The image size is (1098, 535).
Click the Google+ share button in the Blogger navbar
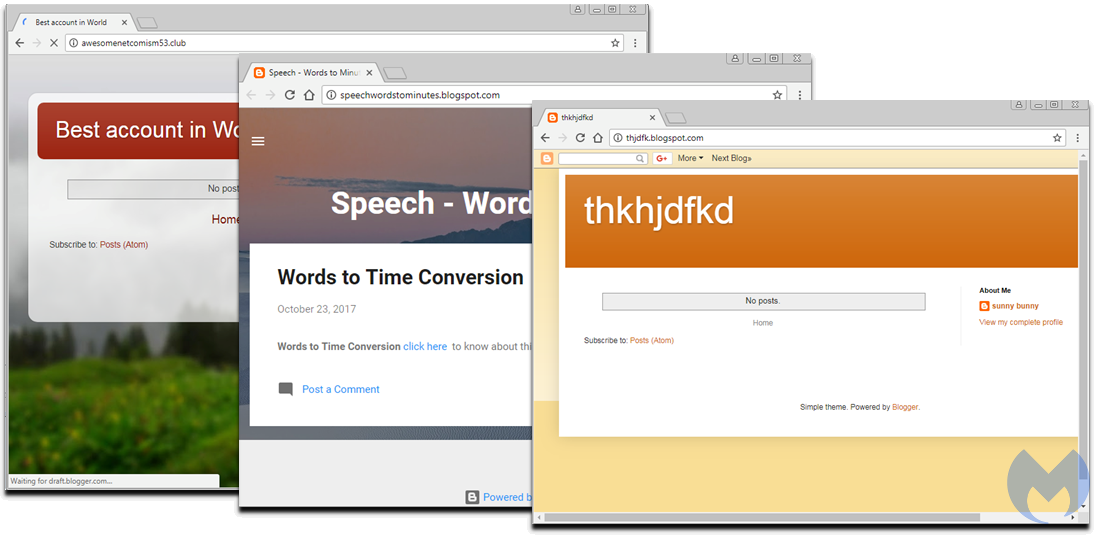point(662,158)
